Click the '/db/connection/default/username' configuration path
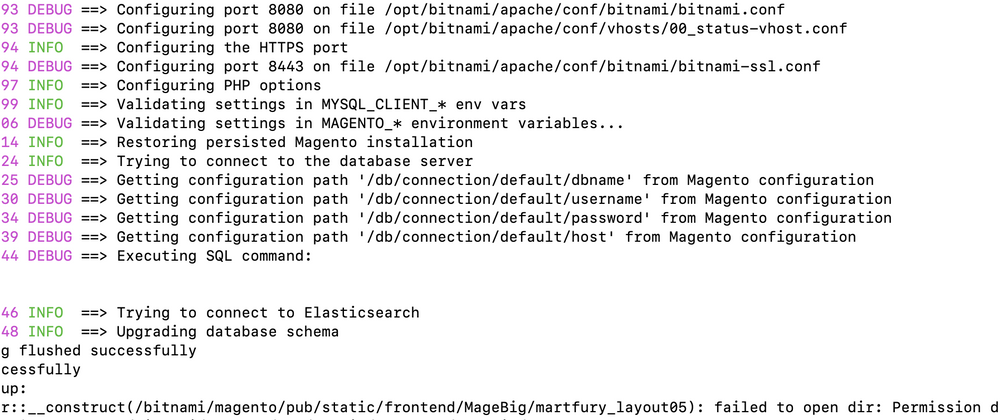Screen dimensions: 1000x420 [x=506, y=200]
